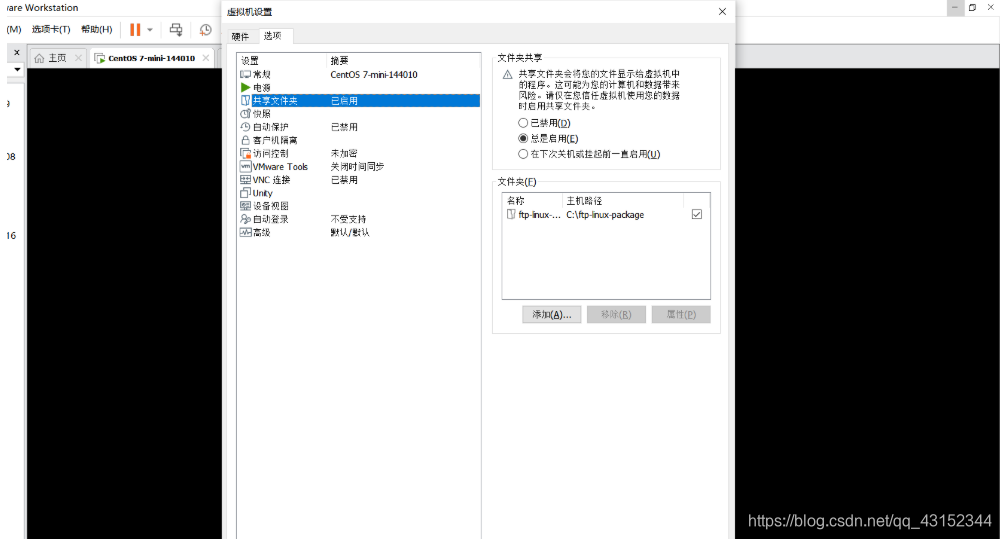
Task: Click the C:\ftp-linux-package host path
Action: point(605,215)
